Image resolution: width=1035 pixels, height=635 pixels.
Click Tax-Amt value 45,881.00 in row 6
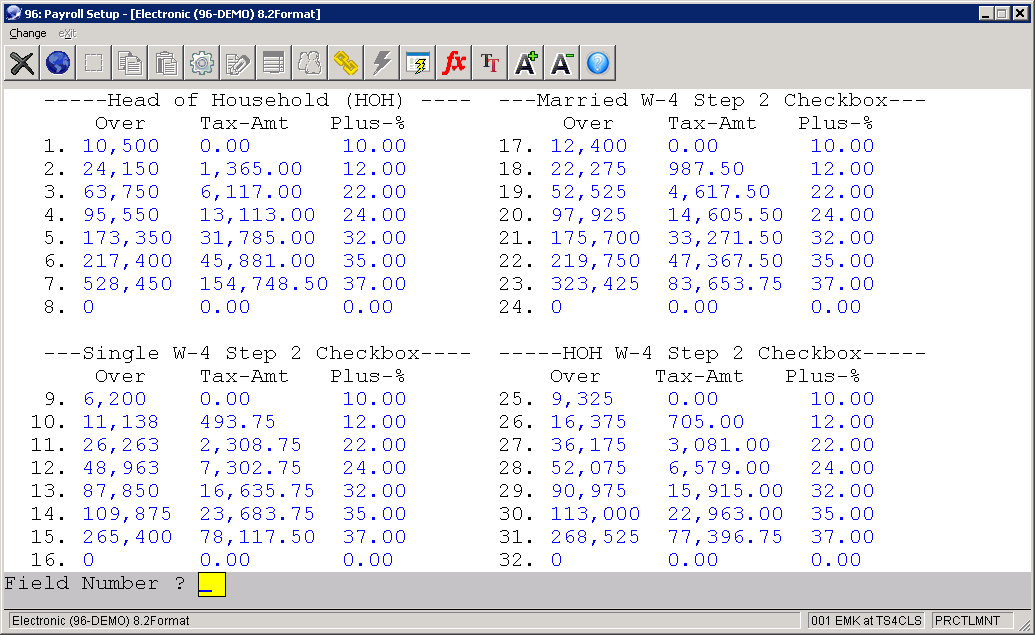[x=257, y=261]
